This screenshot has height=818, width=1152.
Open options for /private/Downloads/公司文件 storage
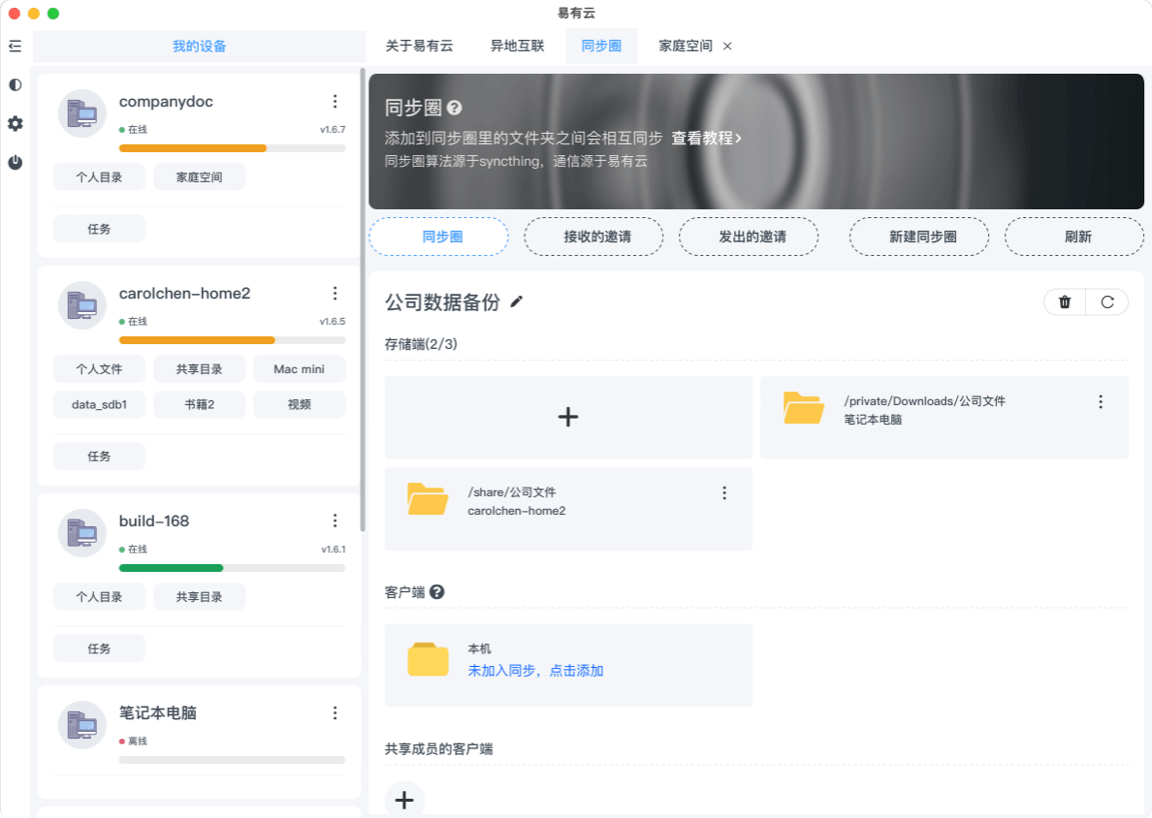(x=1100, y=401)
